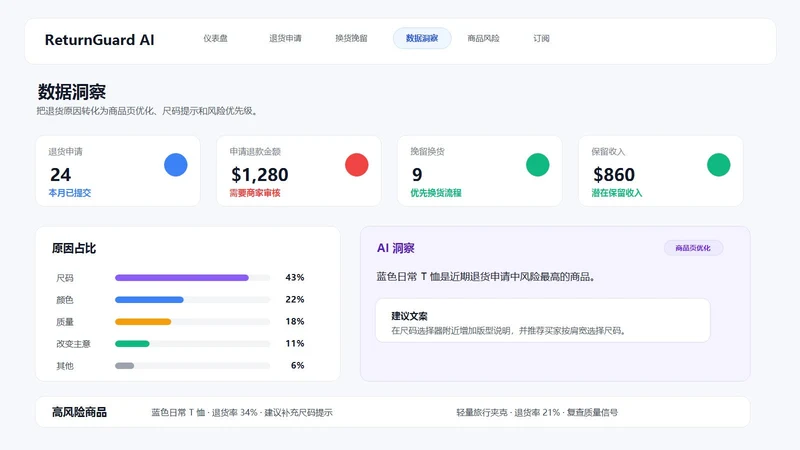Click the 需要商家审核 link

255,193
